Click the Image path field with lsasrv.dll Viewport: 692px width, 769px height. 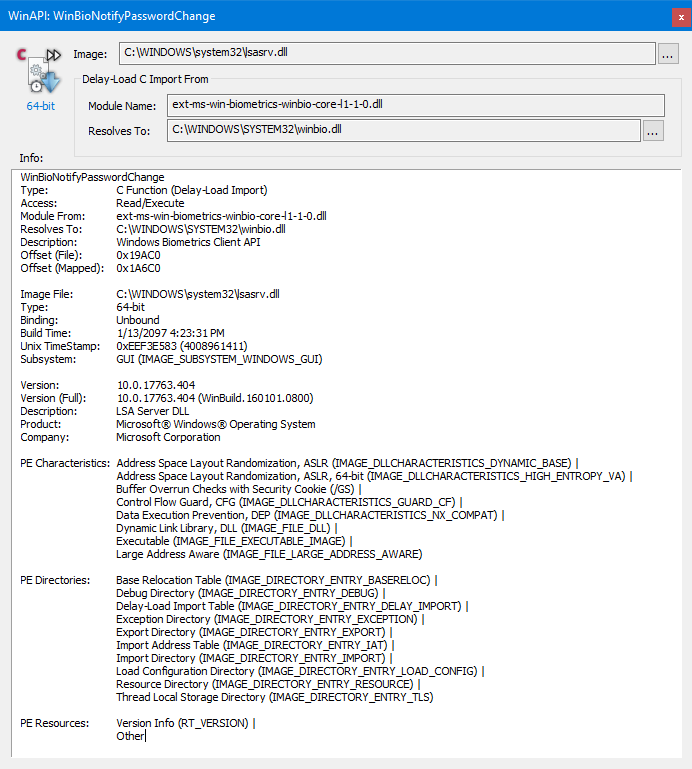387,53
